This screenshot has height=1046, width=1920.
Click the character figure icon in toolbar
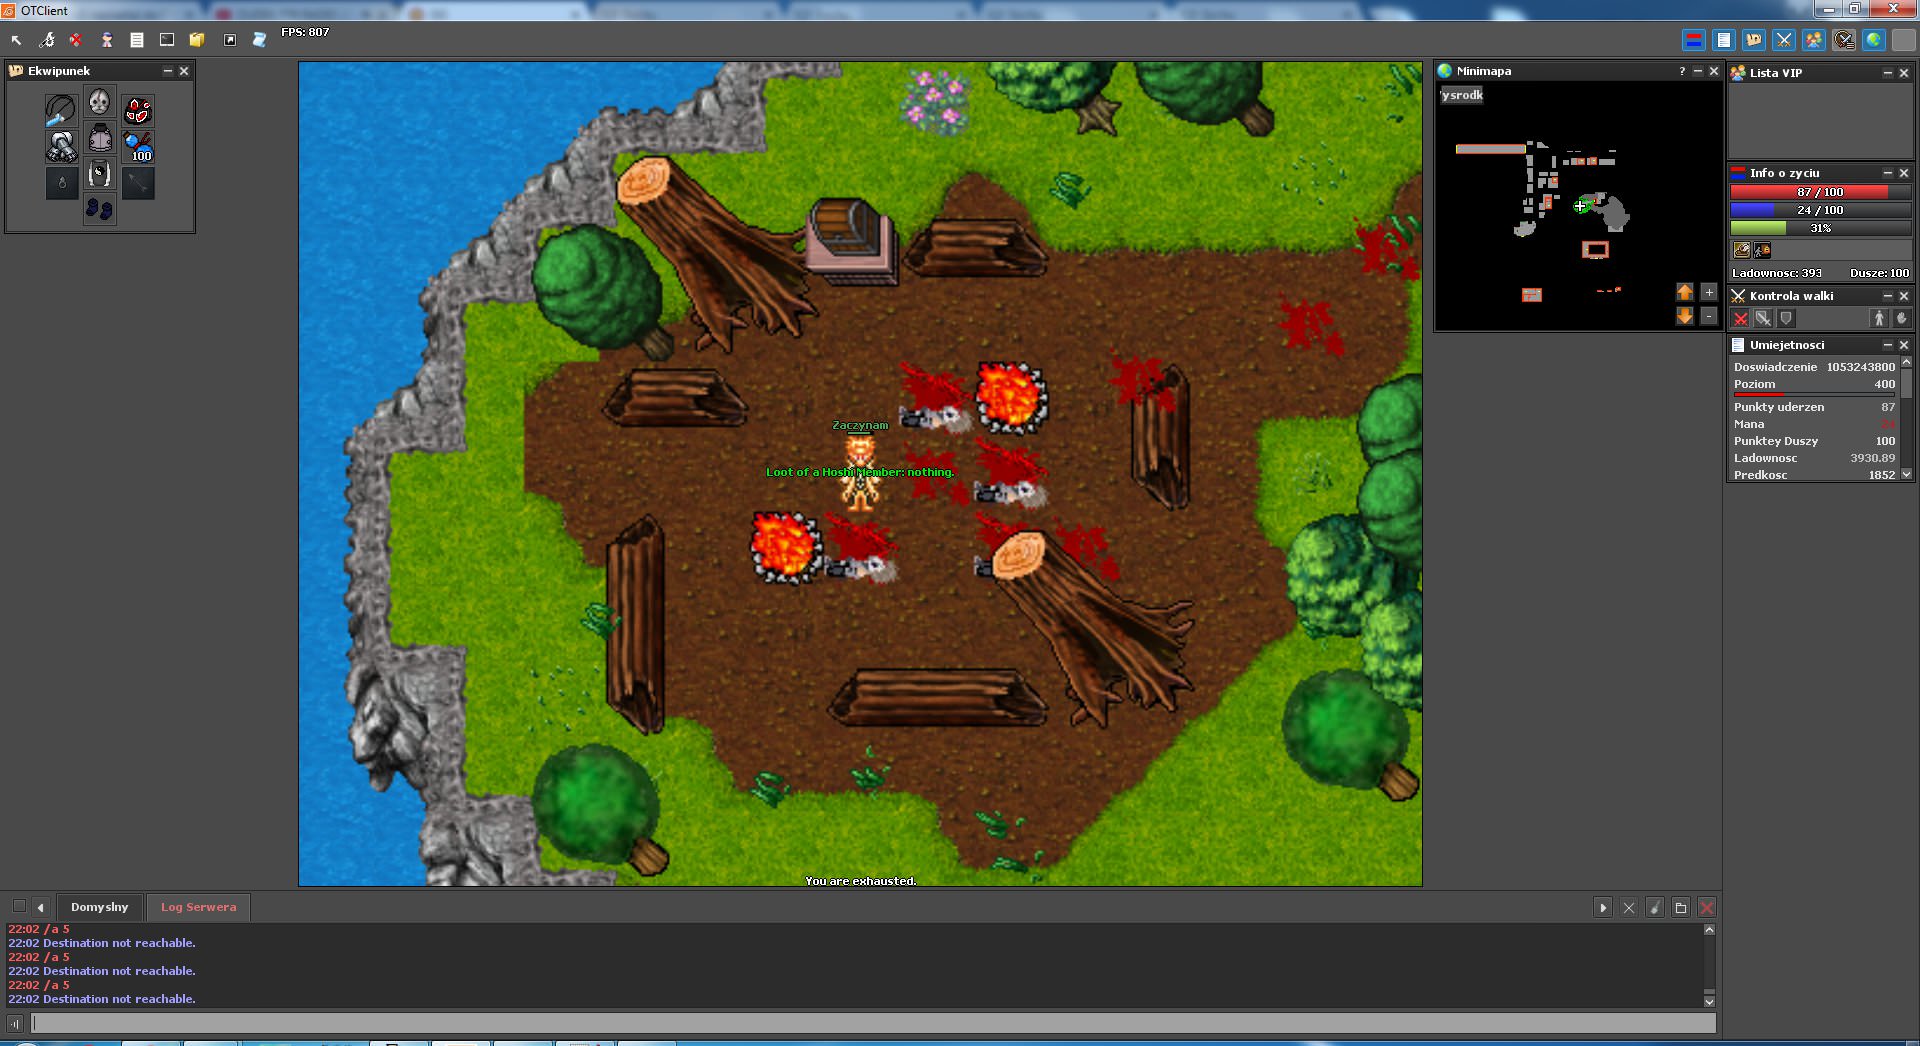click(x=107, y=40)
